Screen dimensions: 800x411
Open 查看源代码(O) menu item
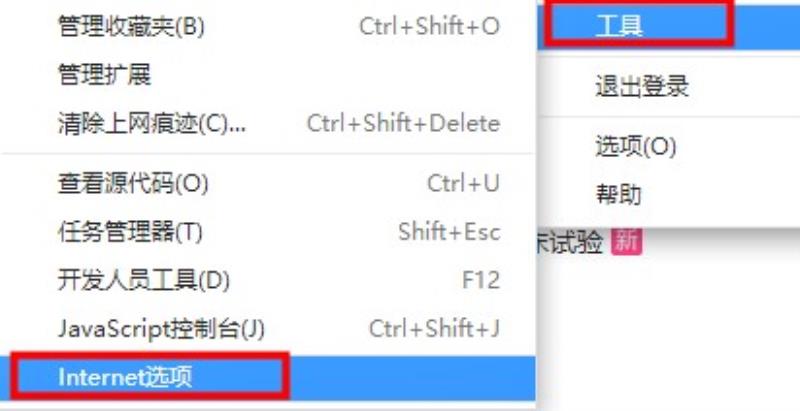[268, 183]
